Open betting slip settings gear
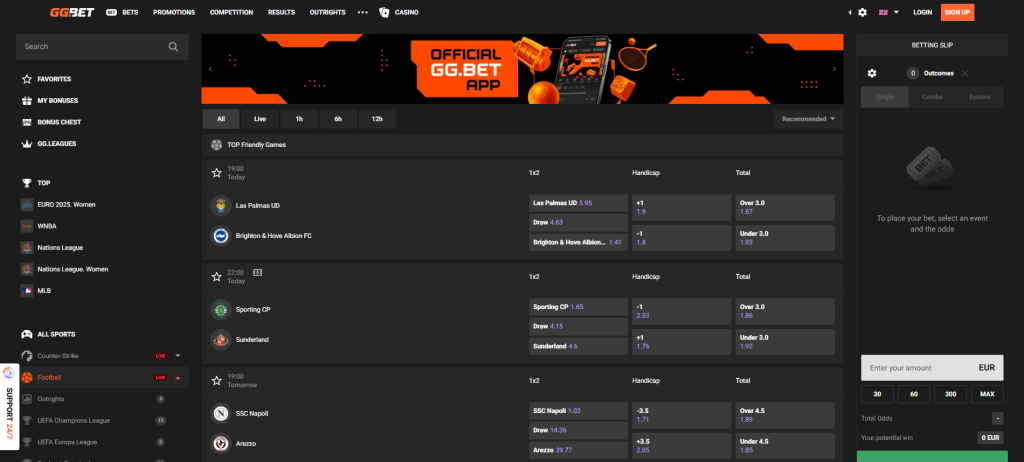The height and width of the screenshot is (462, 1024). coord(872,73)
